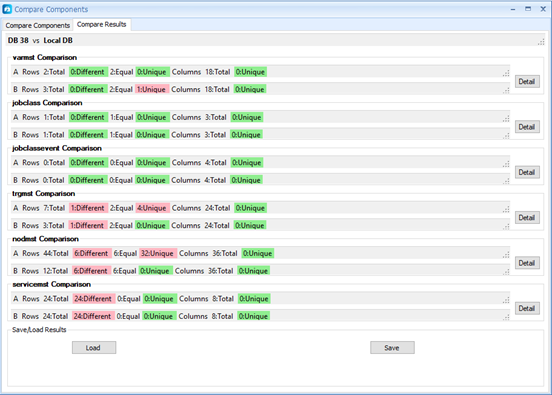This screenshot has height=395, width=552.
Task: Click 8:Total columns in servicemst row A
Action: 223,299
